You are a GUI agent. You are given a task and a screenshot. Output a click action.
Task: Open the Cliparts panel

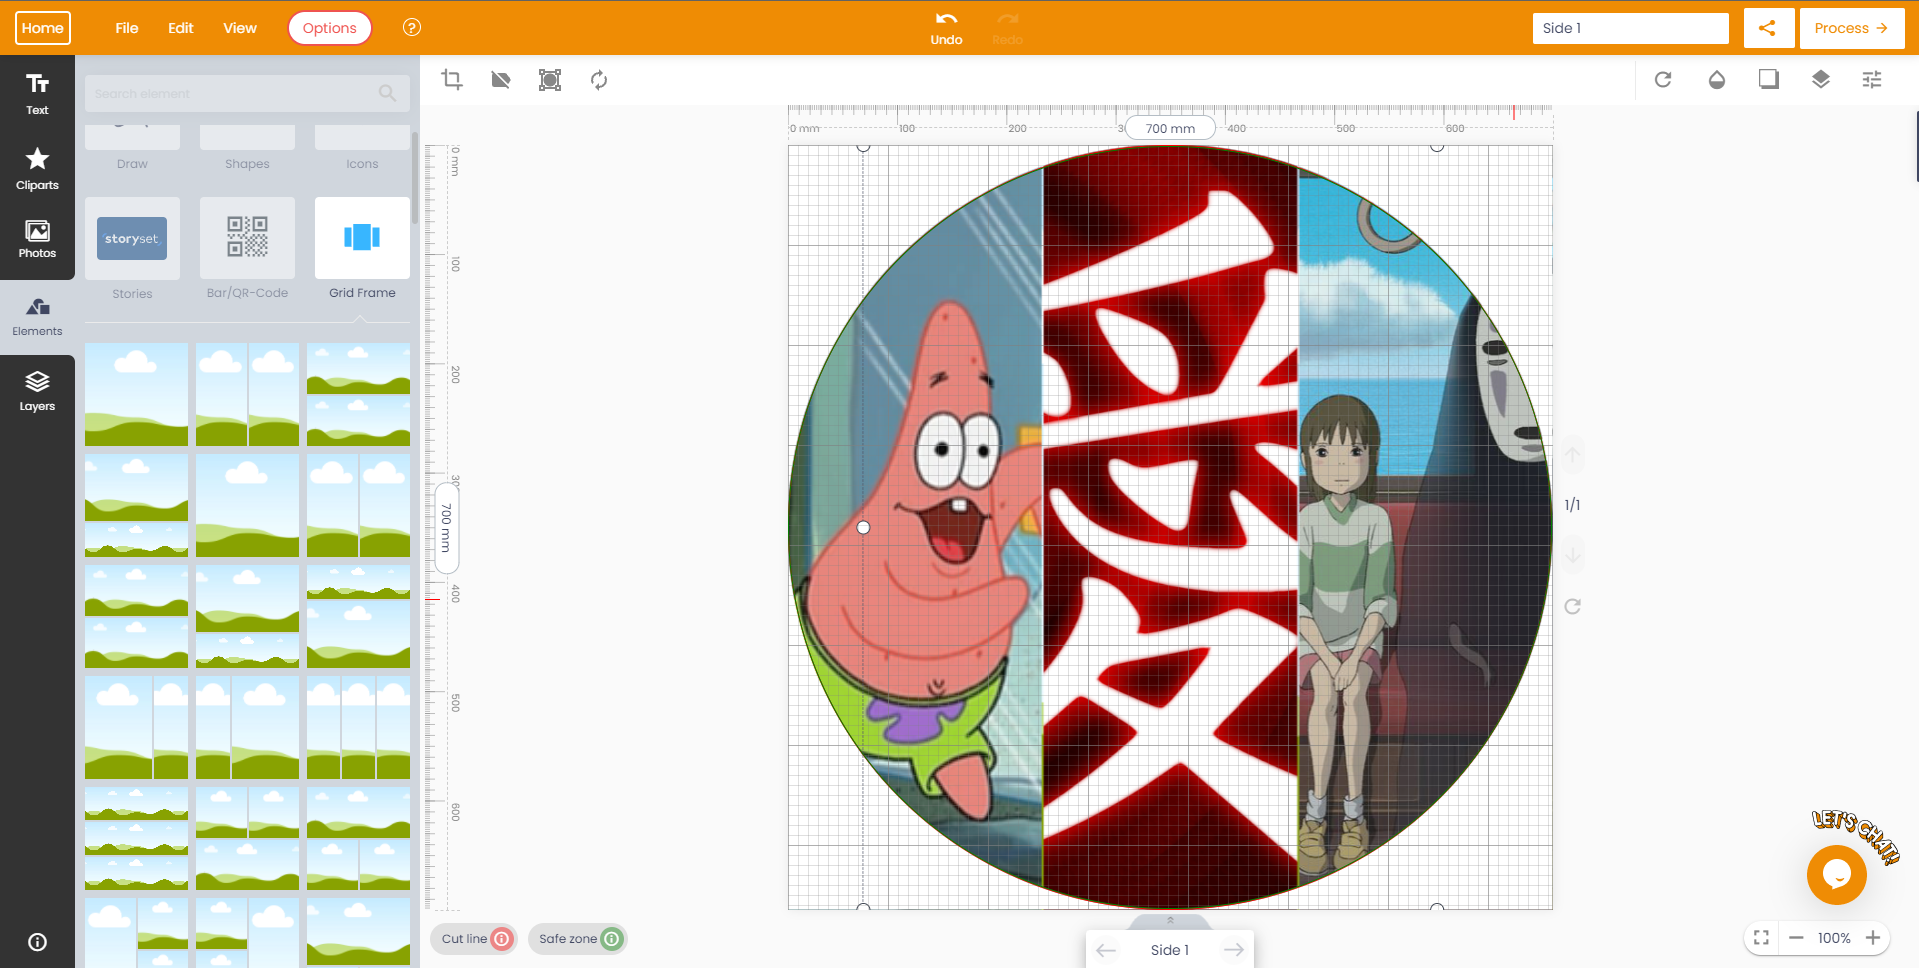(37, 169)
